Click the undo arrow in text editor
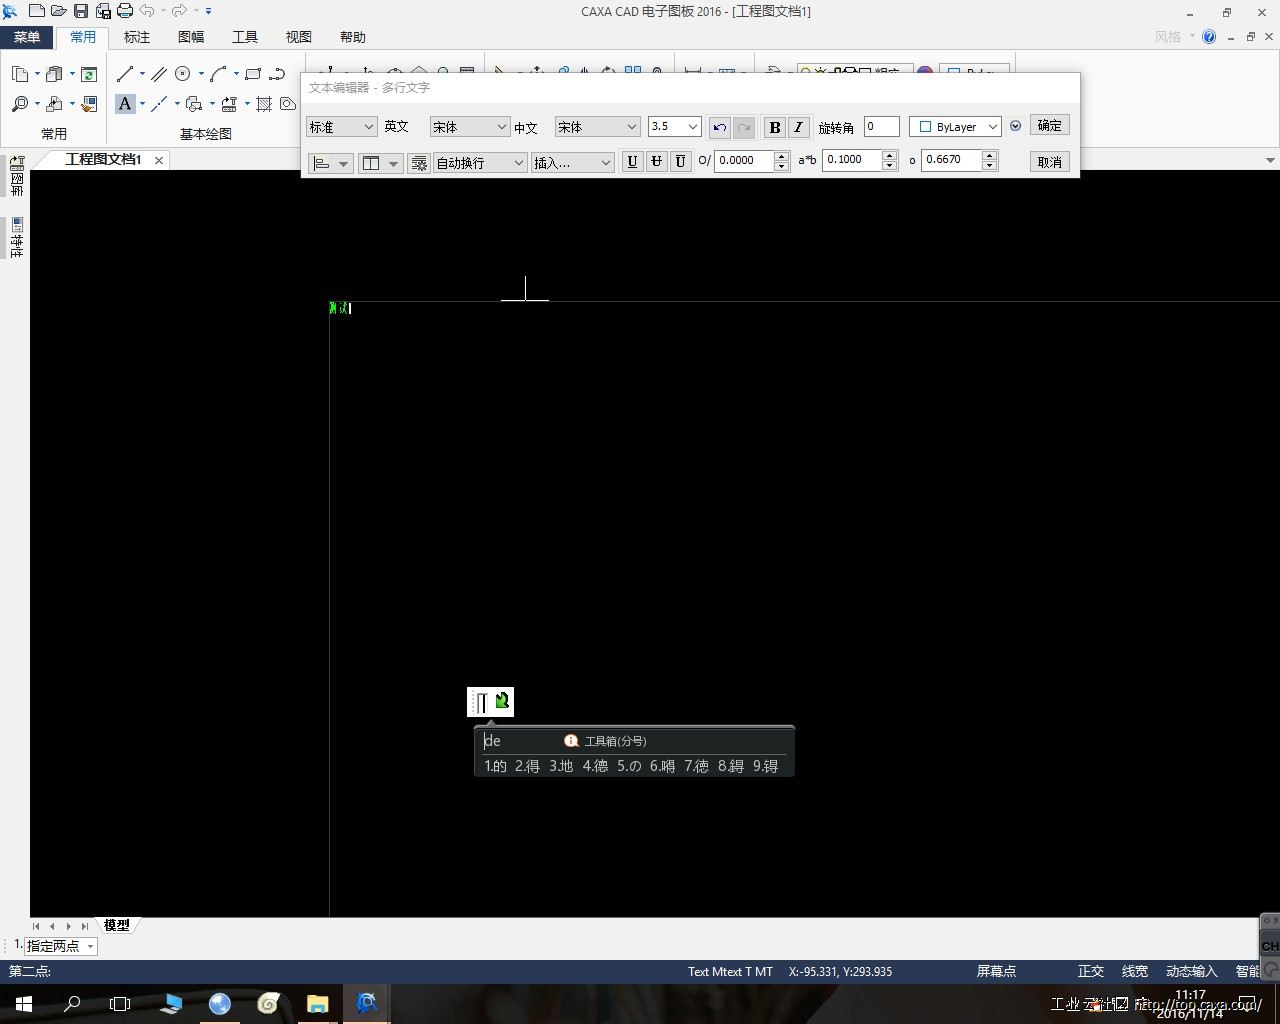Screen dimensions: 1280x1024 point(719,127)
